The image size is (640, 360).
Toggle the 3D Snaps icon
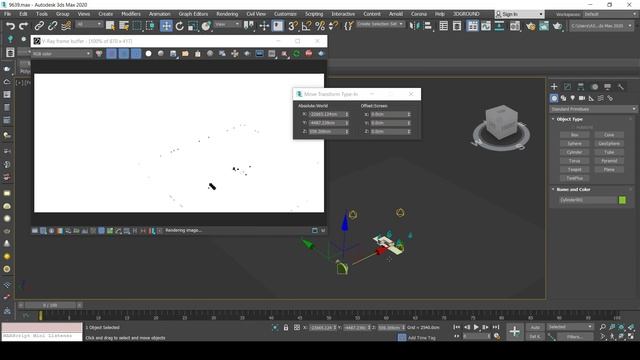[x=293, y=26]
